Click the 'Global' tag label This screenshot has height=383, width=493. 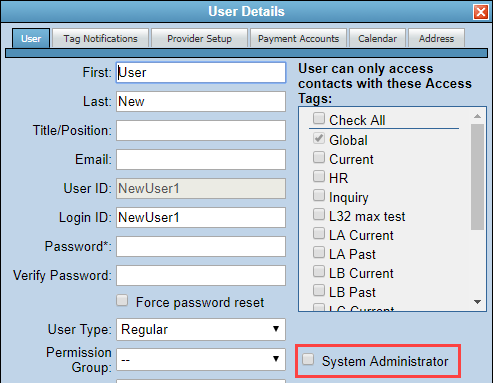pyautogui.click(x=348, y=140)
